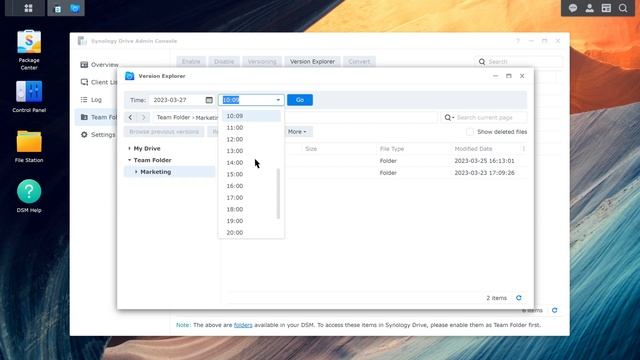Collapse the time dropdown arrow

tap(278, 100)
